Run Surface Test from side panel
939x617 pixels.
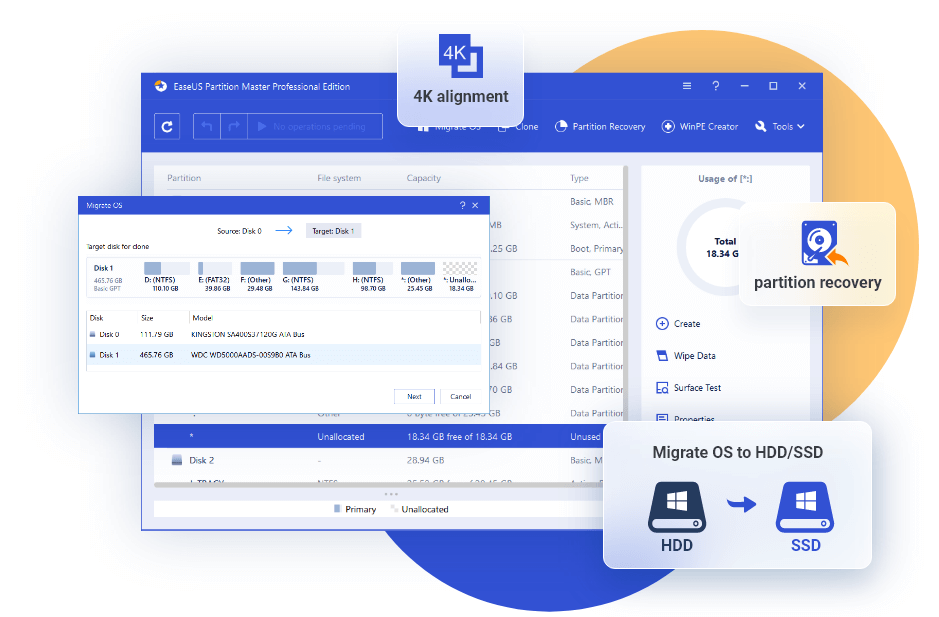click(688, 388)
